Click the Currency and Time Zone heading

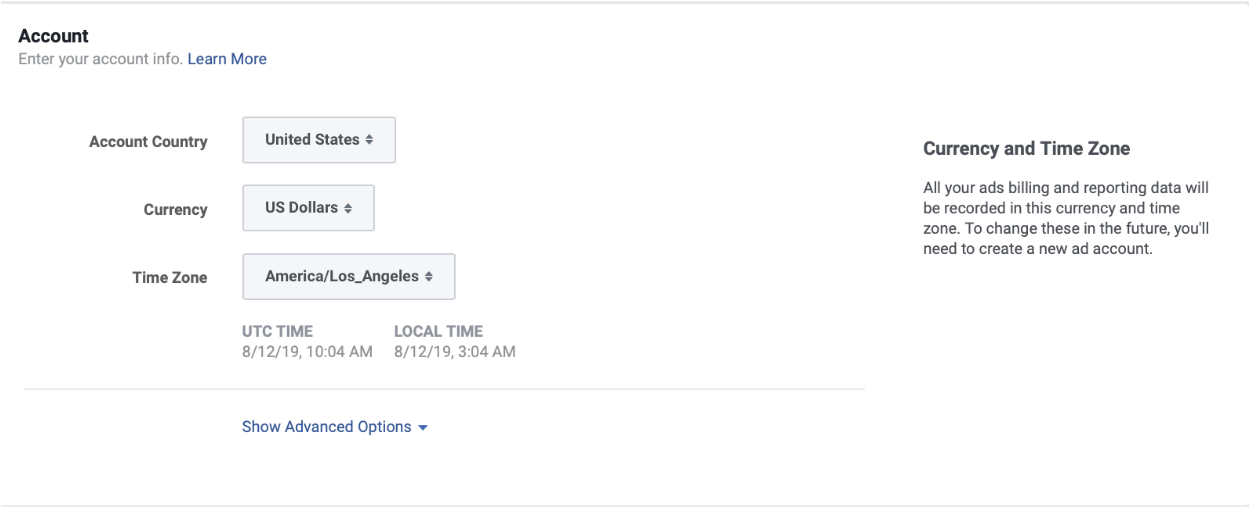(x=1026, y=149)
